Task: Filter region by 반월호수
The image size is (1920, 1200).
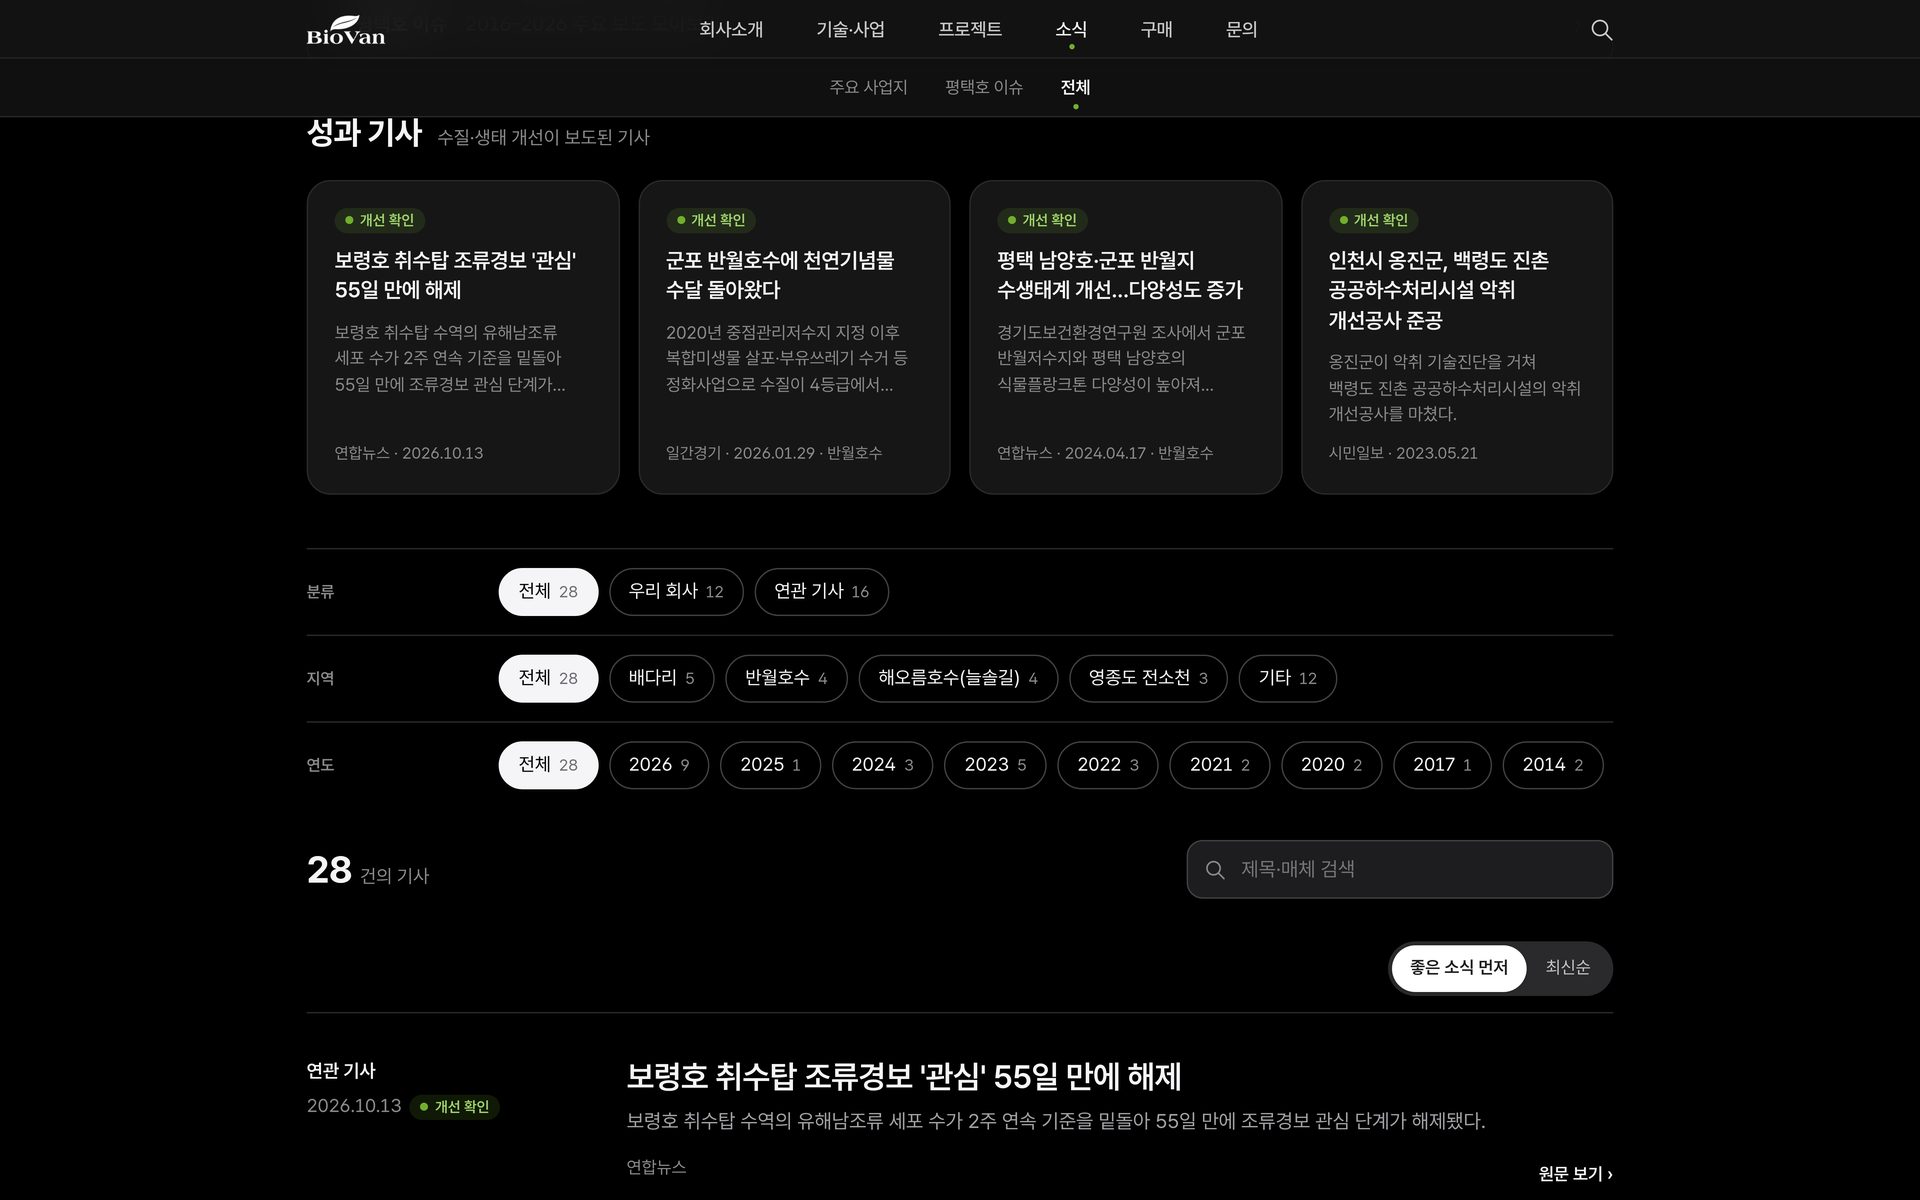Action: point(786,678)
